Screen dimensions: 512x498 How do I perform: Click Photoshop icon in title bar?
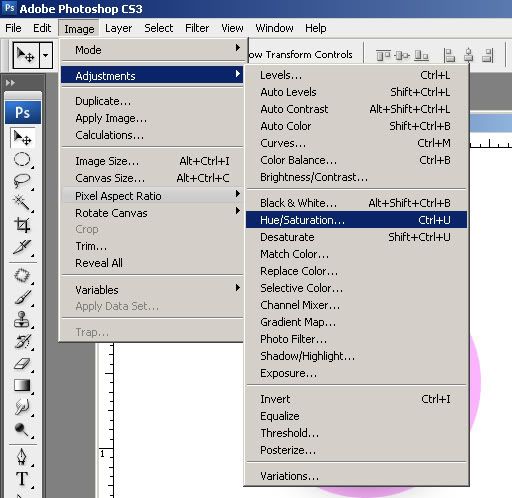9,8
